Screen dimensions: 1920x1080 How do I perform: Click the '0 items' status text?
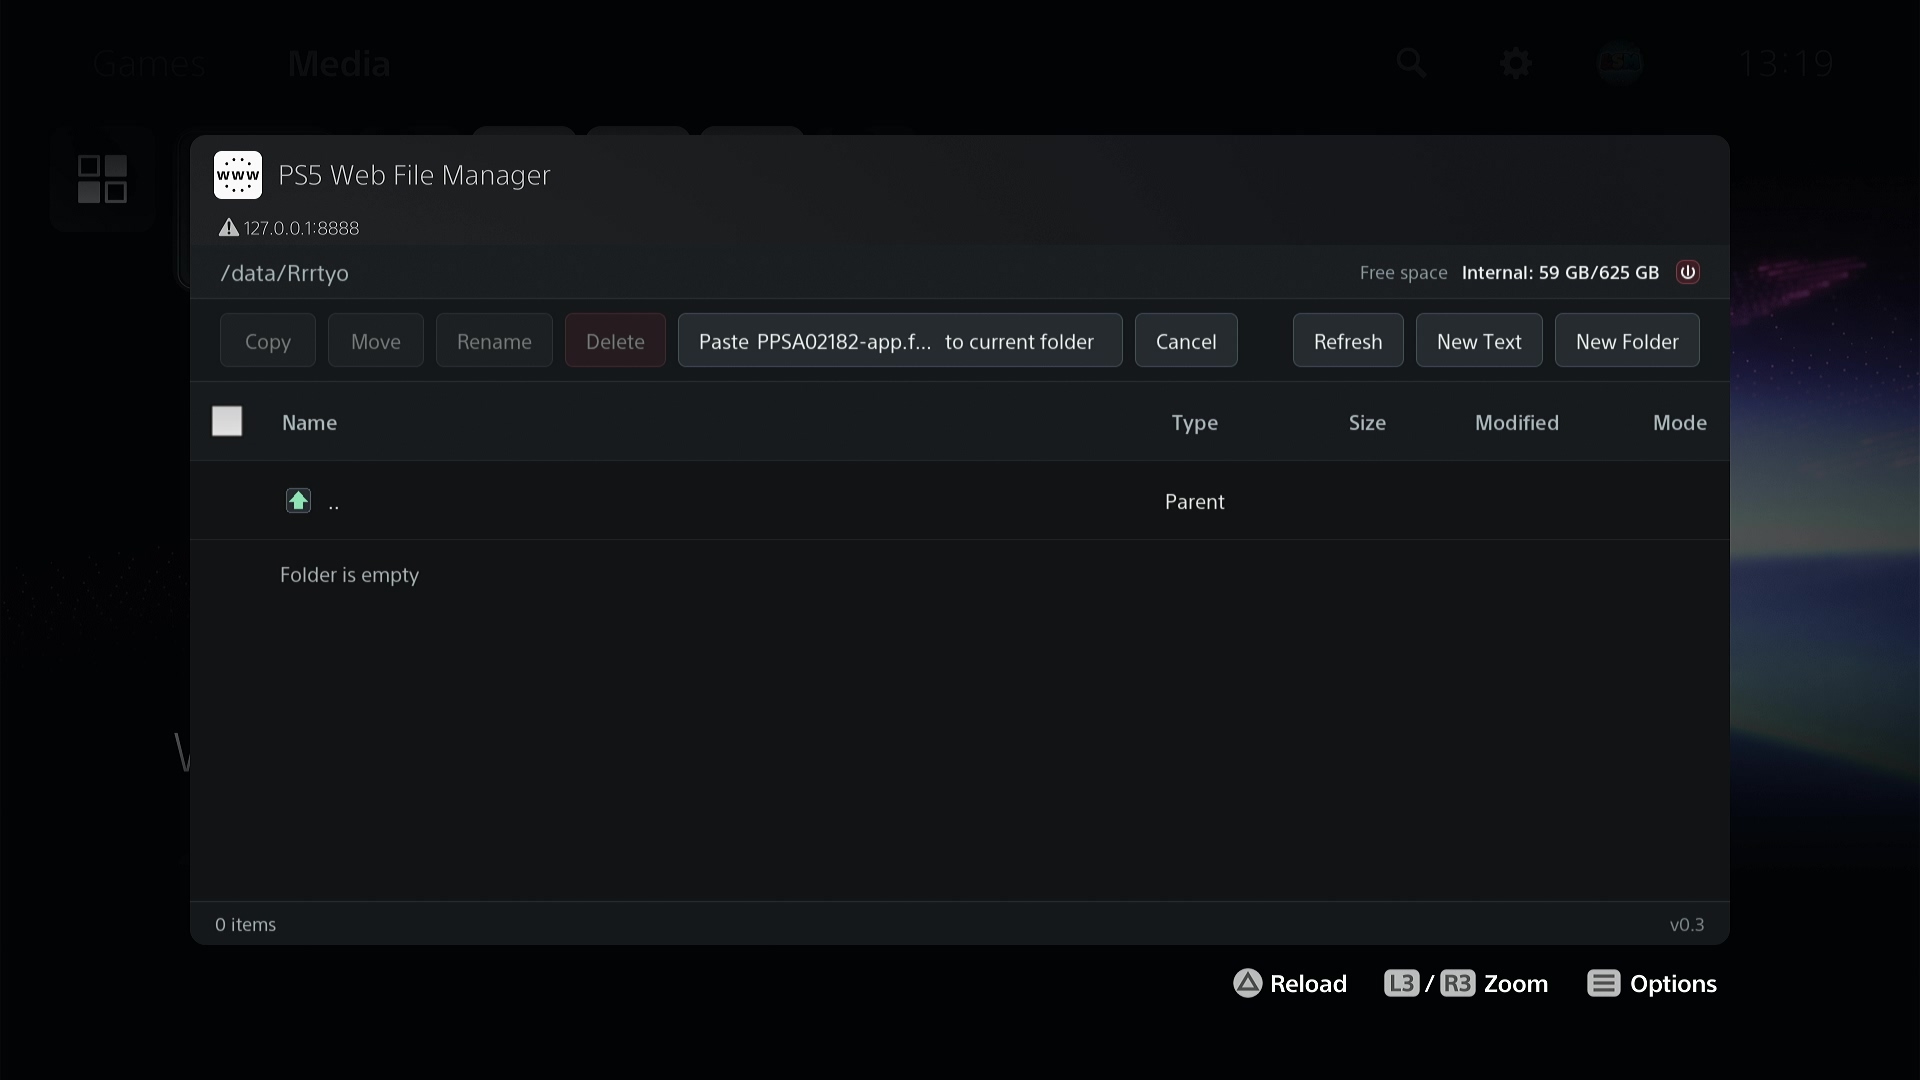click(x=245, y=924)
